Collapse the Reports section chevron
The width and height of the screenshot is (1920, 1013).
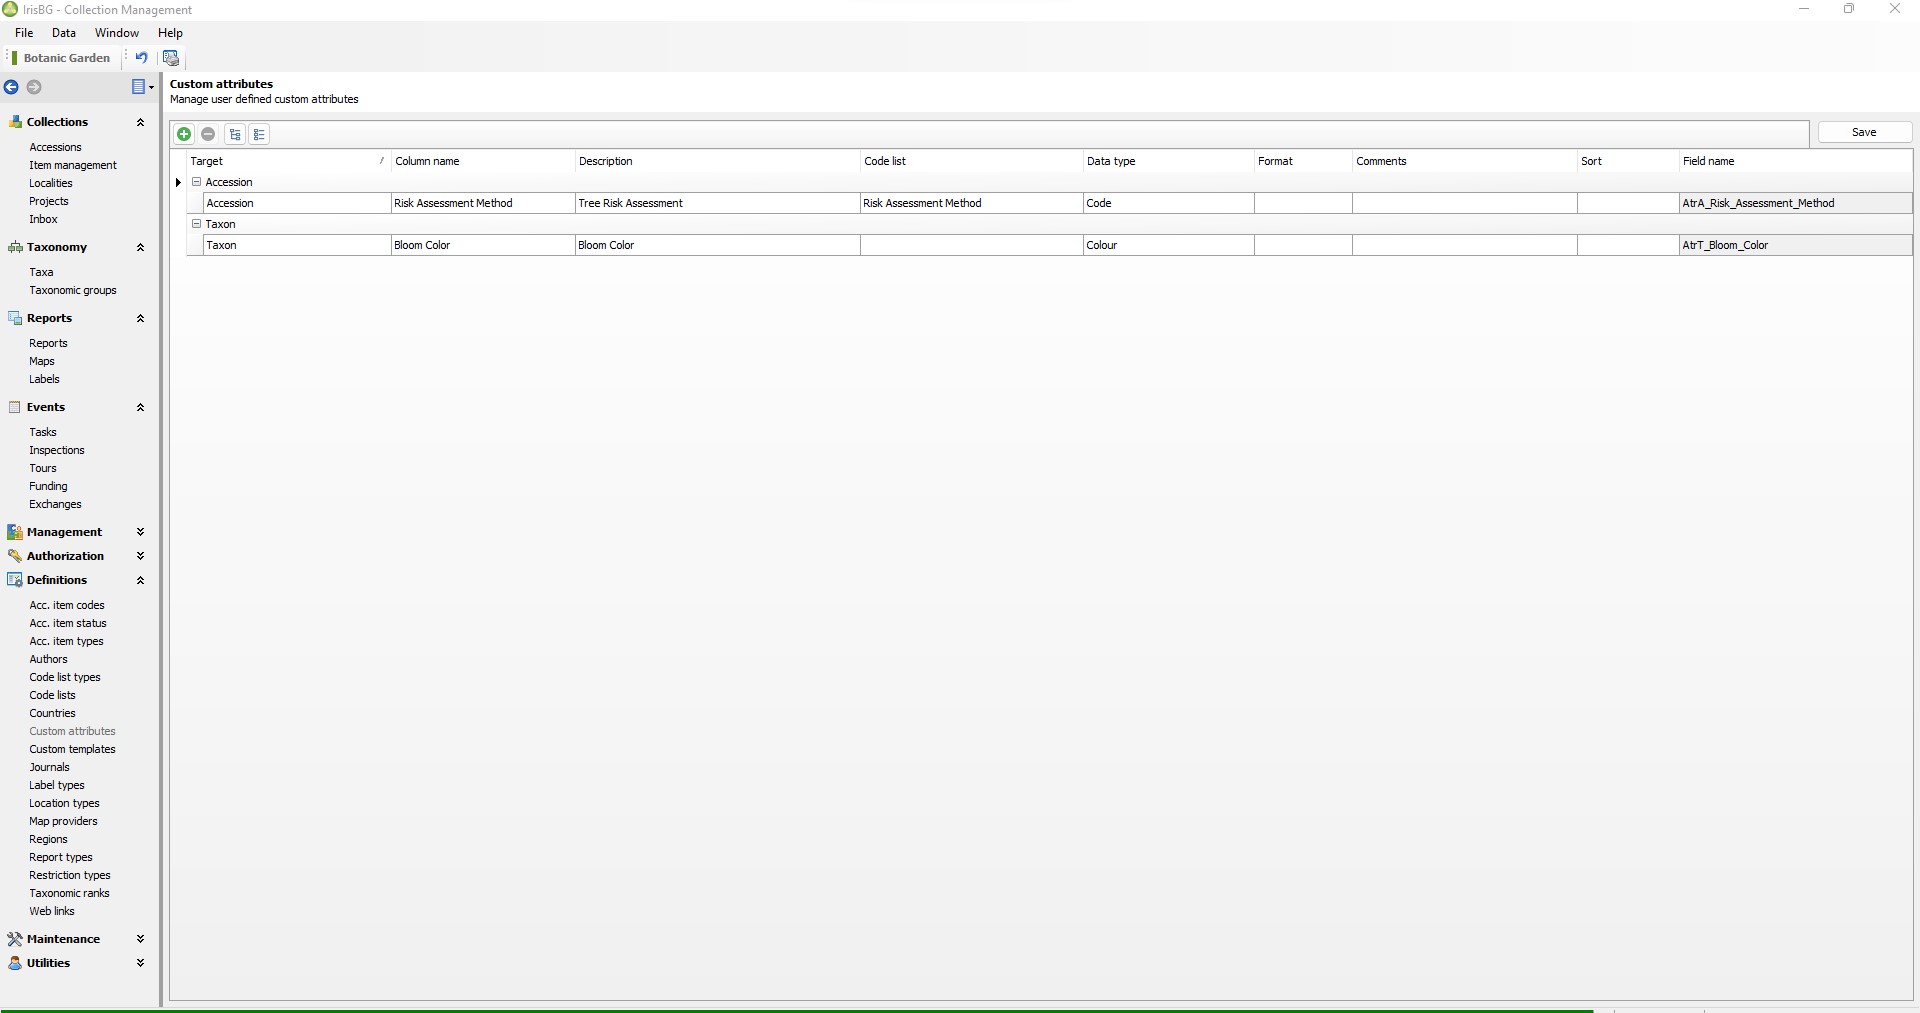point(140,318)
